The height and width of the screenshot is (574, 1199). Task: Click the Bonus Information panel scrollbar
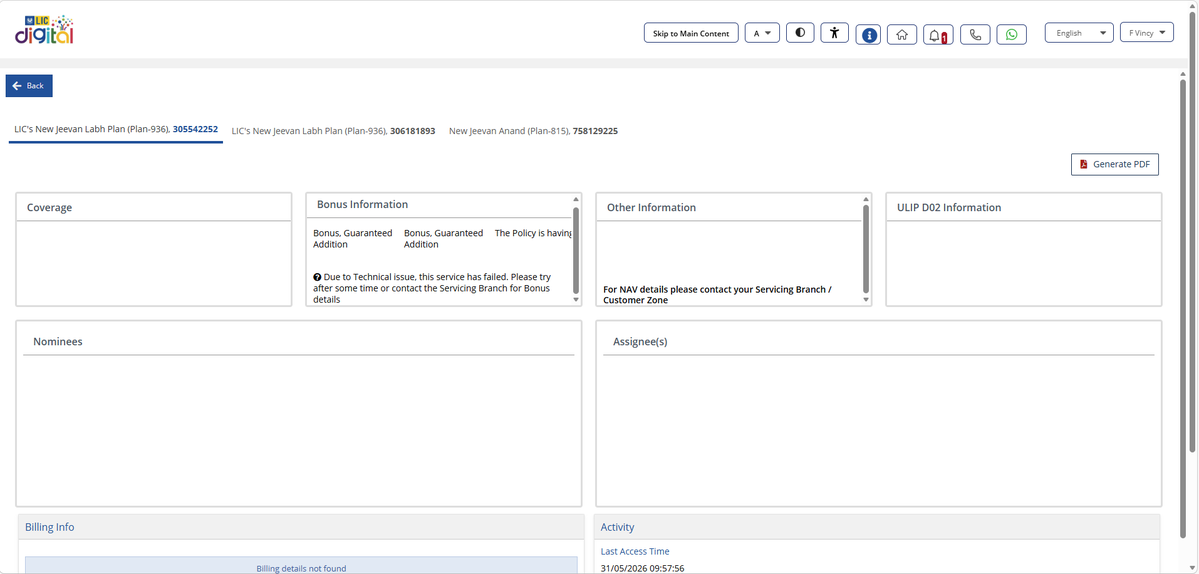click(x=576, y=249)
